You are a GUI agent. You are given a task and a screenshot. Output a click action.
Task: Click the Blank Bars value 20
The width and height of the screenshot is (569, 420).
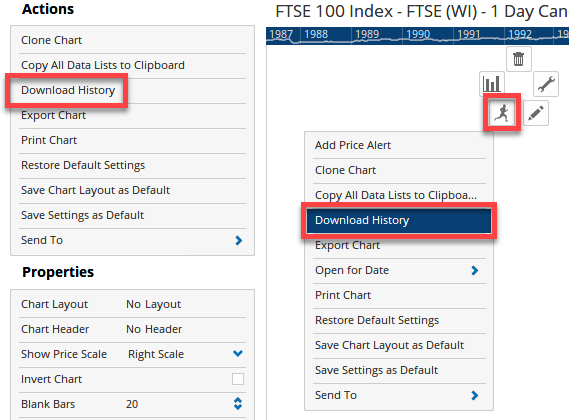pos(132,404)
